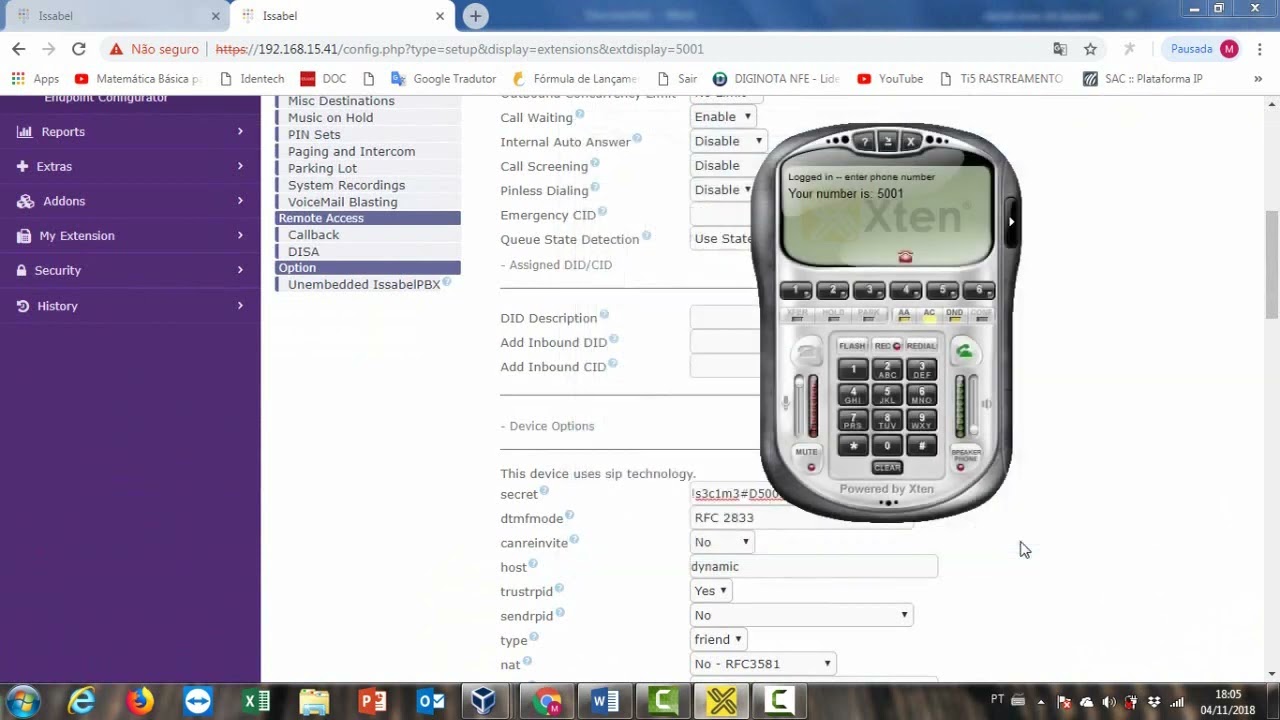Screen dimensions: 1280x720
Task: Open Excel from the taskbar
Action: (256, 701)
